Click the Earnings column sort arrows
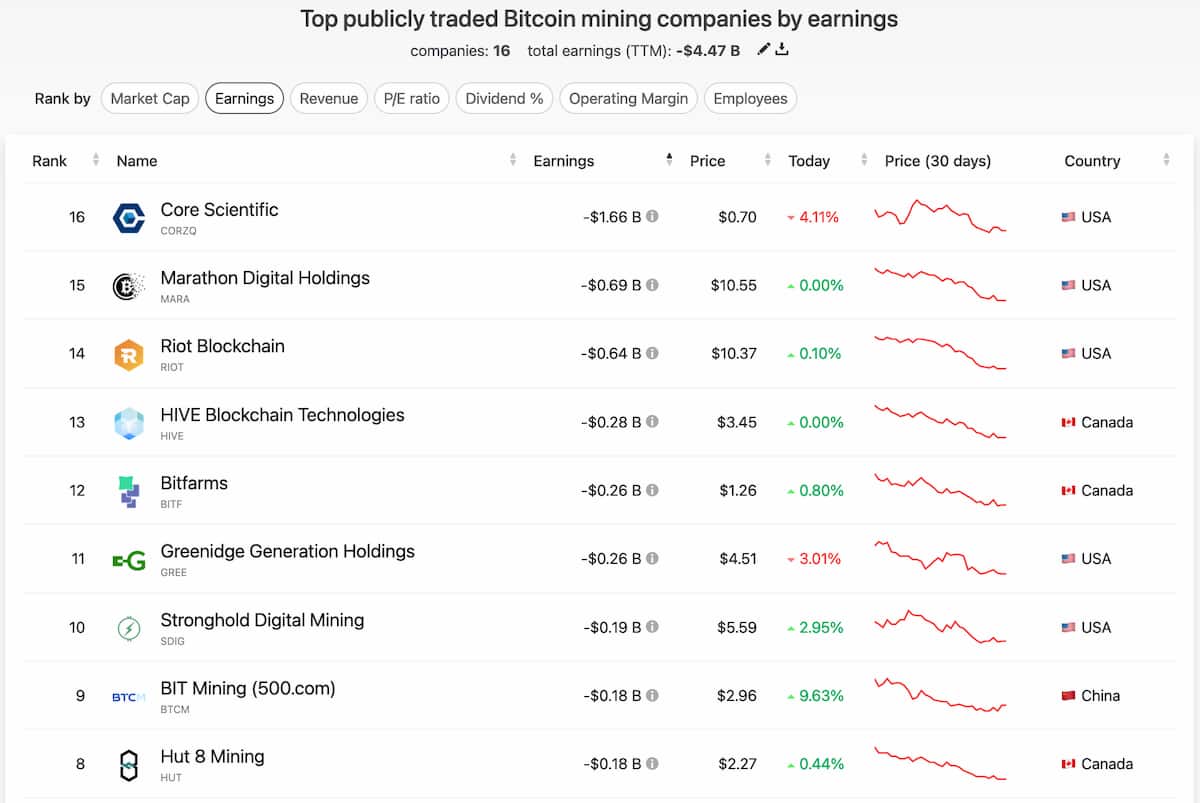The width and height of the screenshot is (1200, 803). pyautogui.click(x=669, y=160)
